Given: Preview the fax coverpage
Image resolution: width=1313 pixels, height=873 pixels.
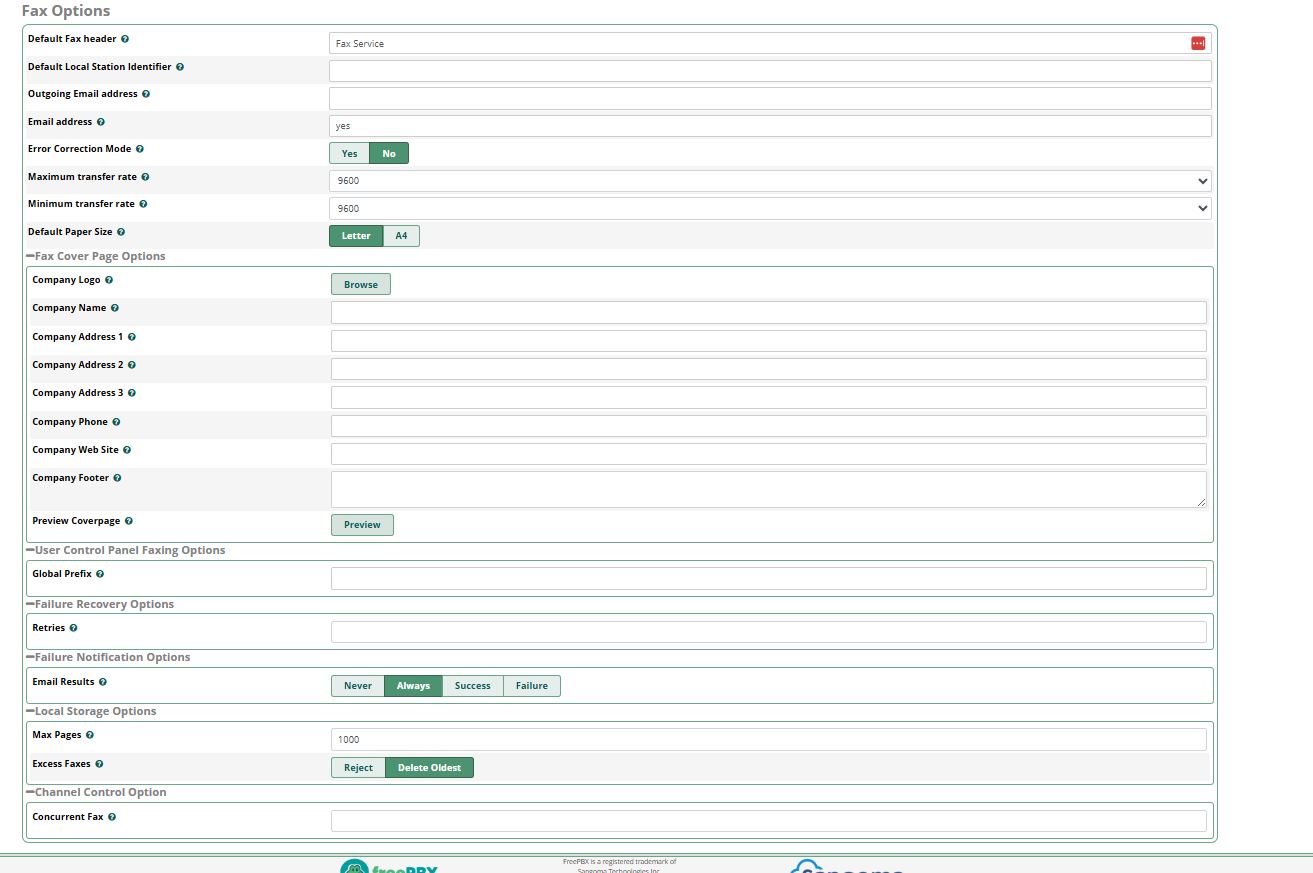Looking at the screenshot, I should [362, 525].
